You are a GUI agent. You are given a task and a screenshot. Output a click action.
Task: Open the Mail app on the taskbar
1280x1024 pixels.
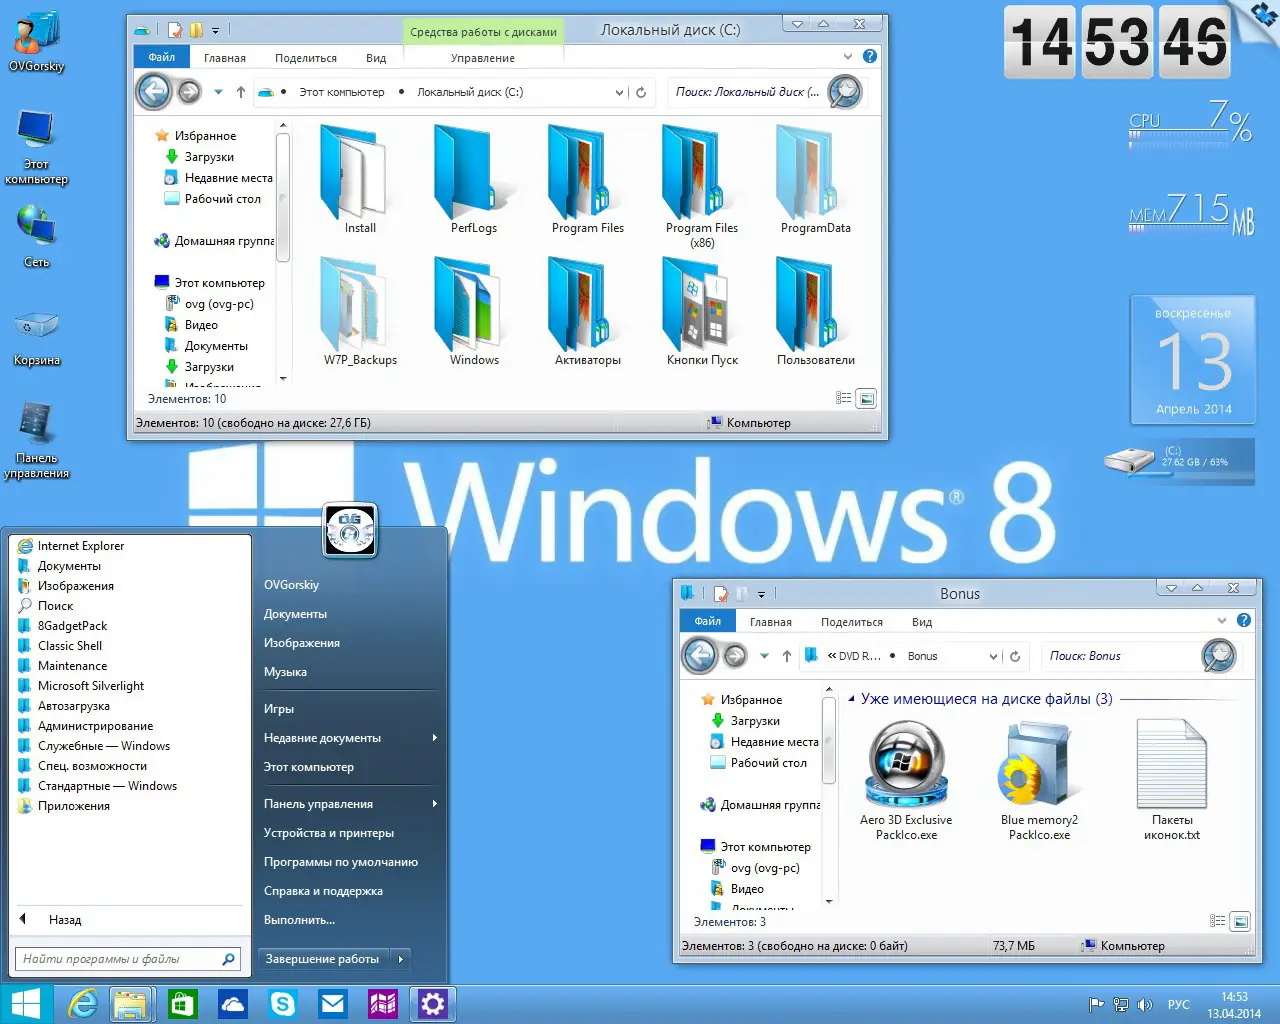tap(333, 1003)
